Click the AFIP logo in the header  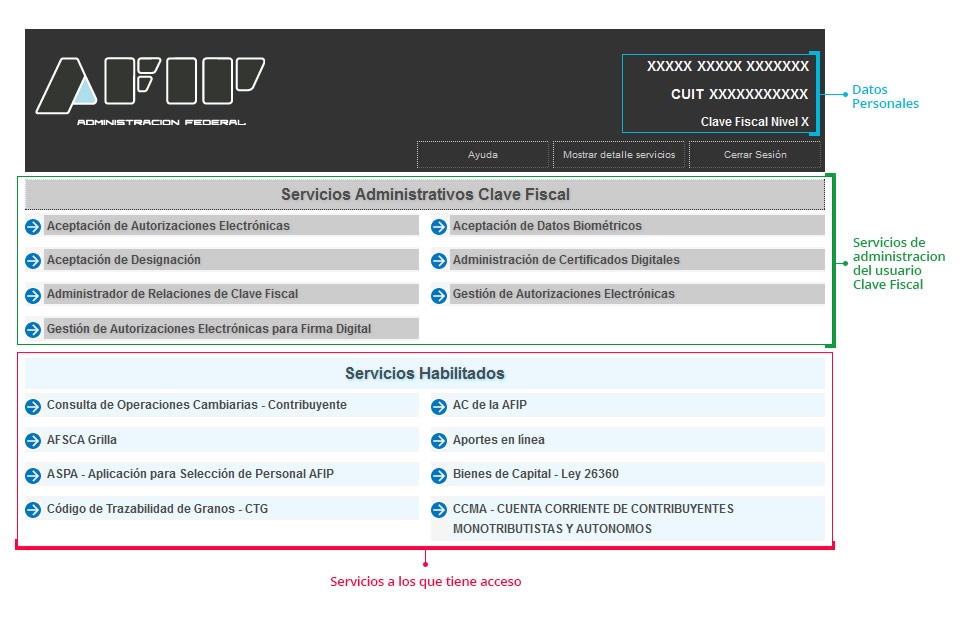coord(150,90)
